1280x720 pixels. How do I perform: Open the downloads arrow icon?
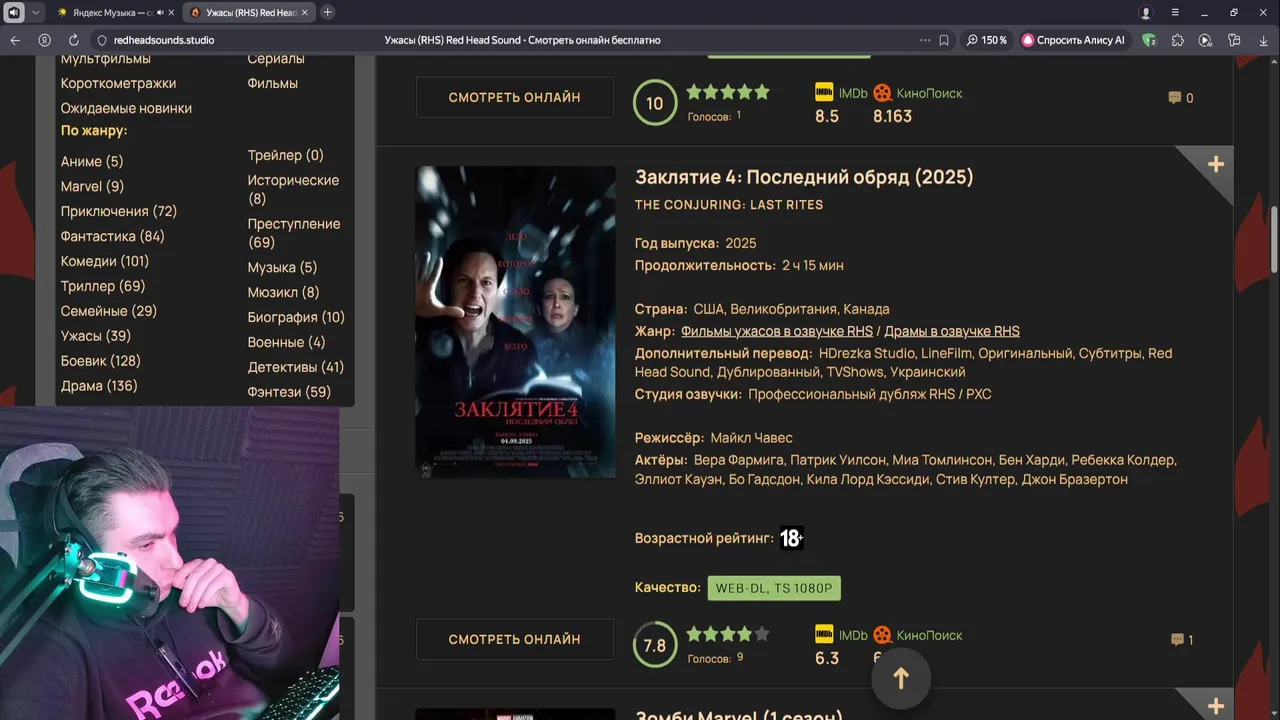click(x=1262, y=40)
